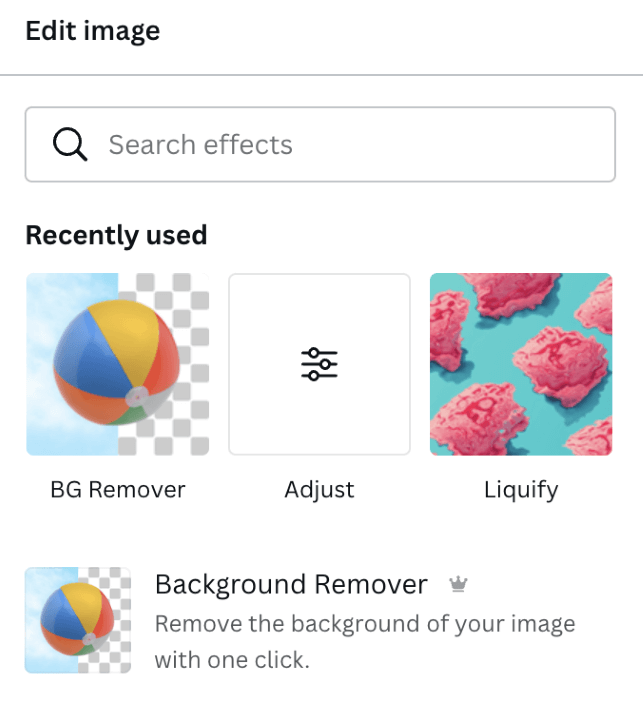Click the beach ball in large BG Remover tile
The image size is (643, 725).
pos(116,362)
